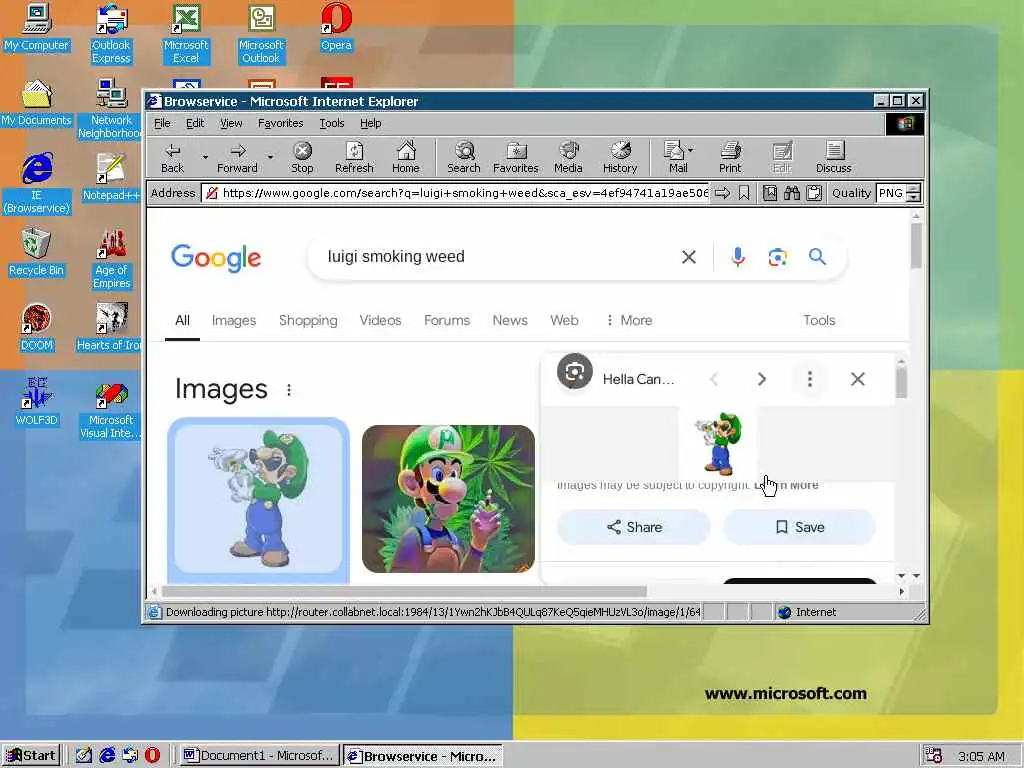
Task: Clear the search query with X
Action: coord(688,257)
